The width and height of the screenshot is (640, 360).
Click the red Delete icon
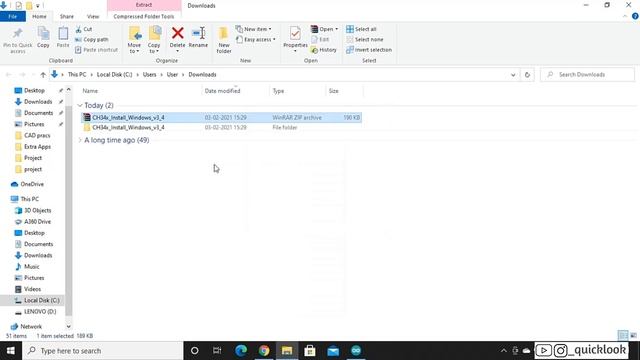coord(178,33)
